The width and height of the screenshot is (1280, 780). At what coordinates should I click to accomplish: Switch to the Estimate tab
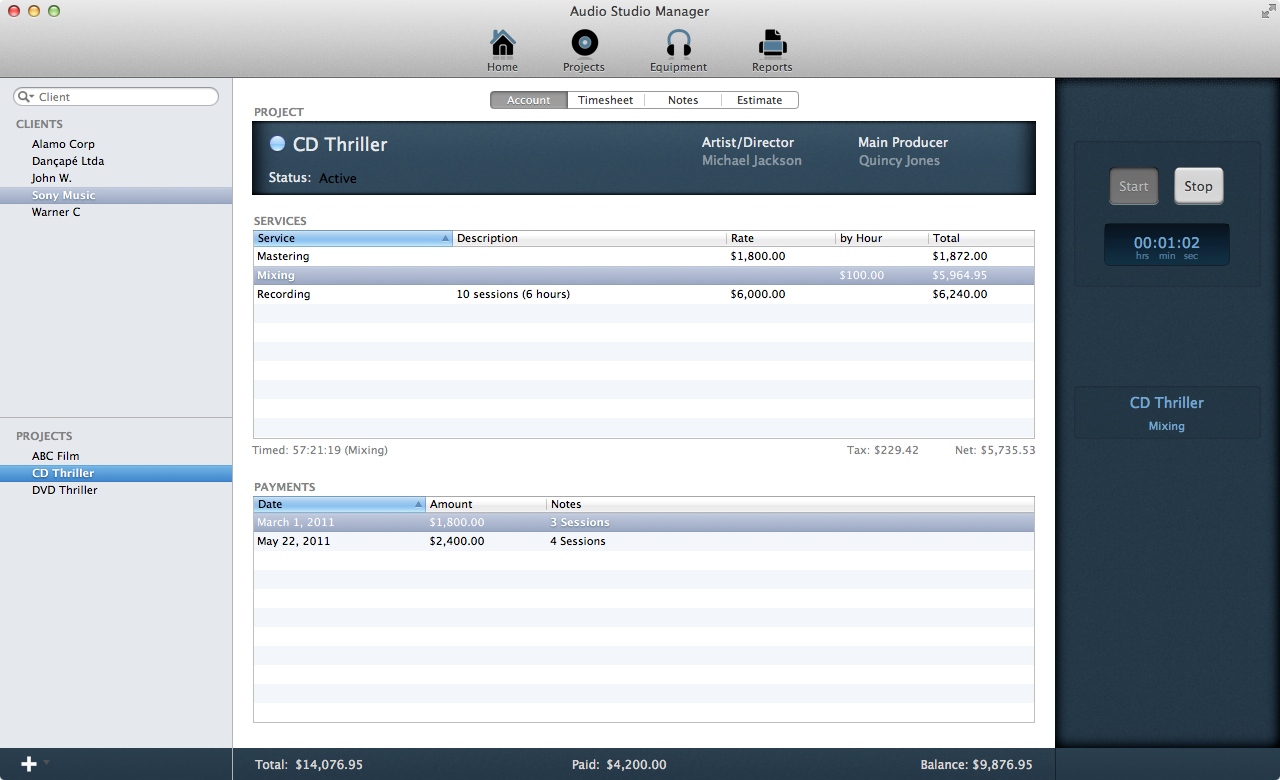pyautogui.click(x=759, y=100)
